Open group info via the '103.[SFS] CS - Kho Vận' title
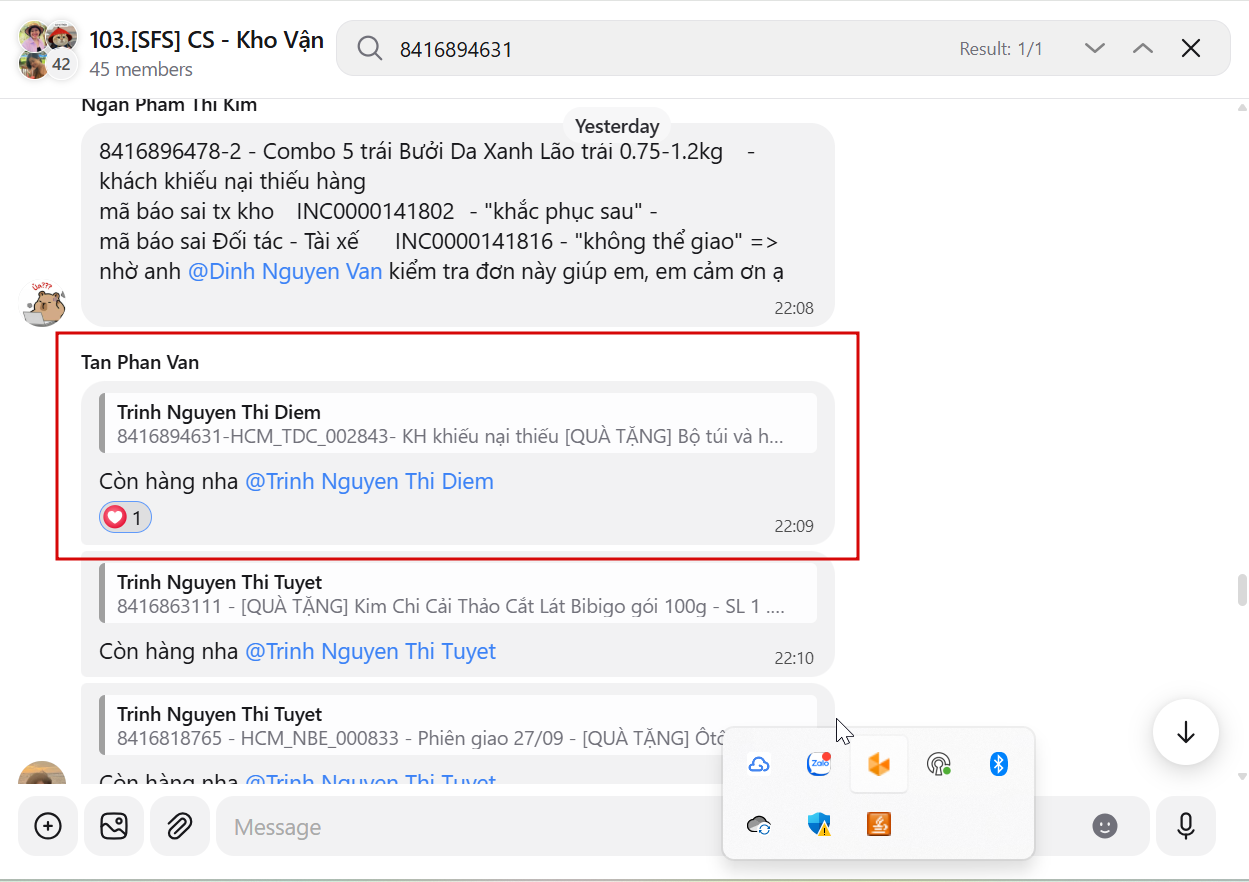The image size is (1249, 882). tap(206, 39)
